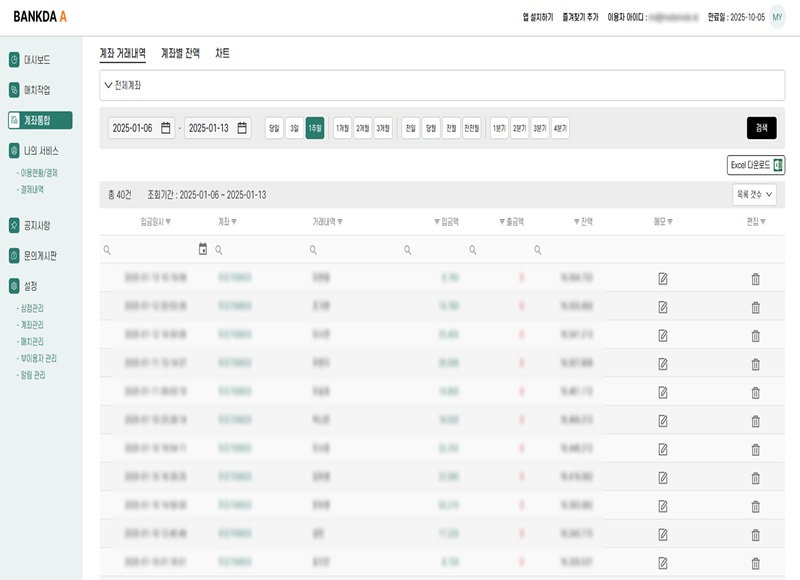800x580 pixels.
Task: Go to 이용현황/결제 submenu
Action: (37, 173)
